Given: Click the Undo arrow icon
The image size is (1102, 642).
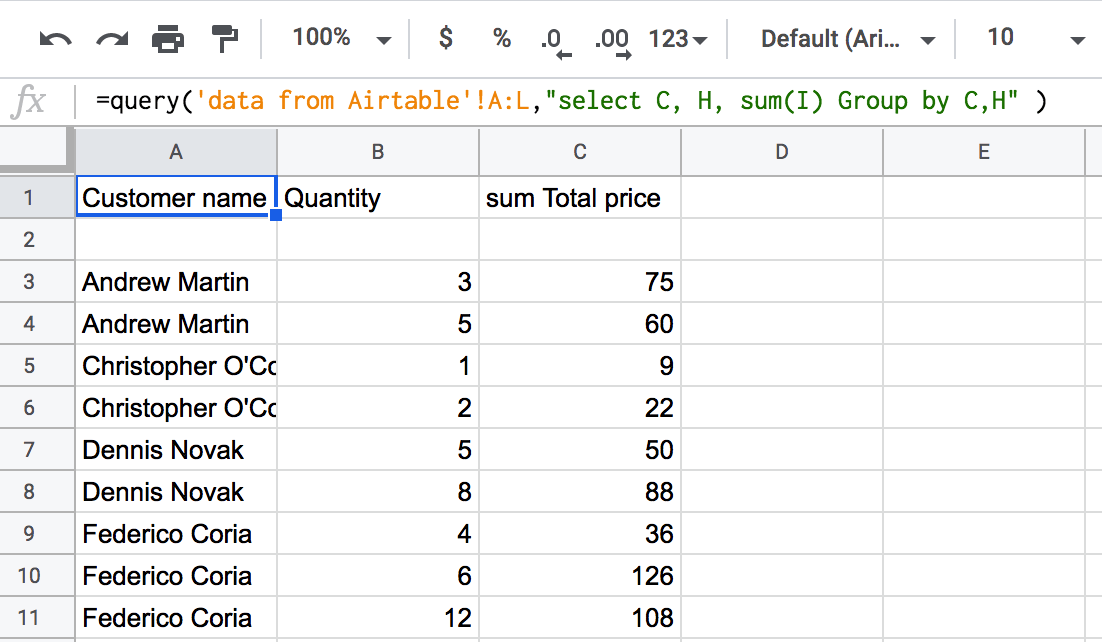Looking at the screenshot, I should 56,39.
